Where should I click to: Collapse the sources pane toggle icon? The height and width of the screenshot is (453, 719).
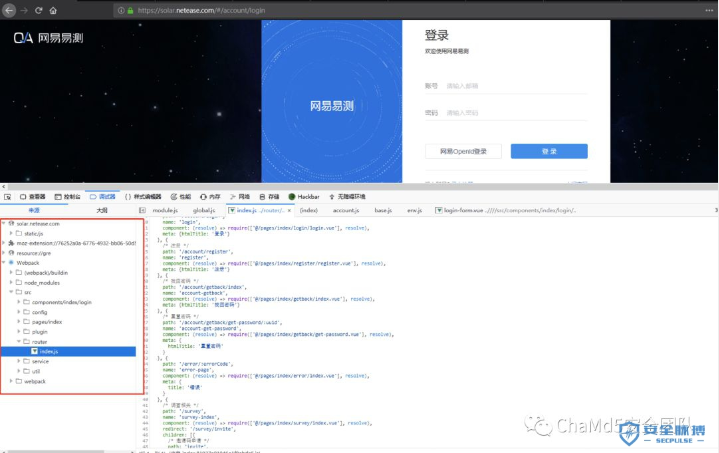pos(142,210)
